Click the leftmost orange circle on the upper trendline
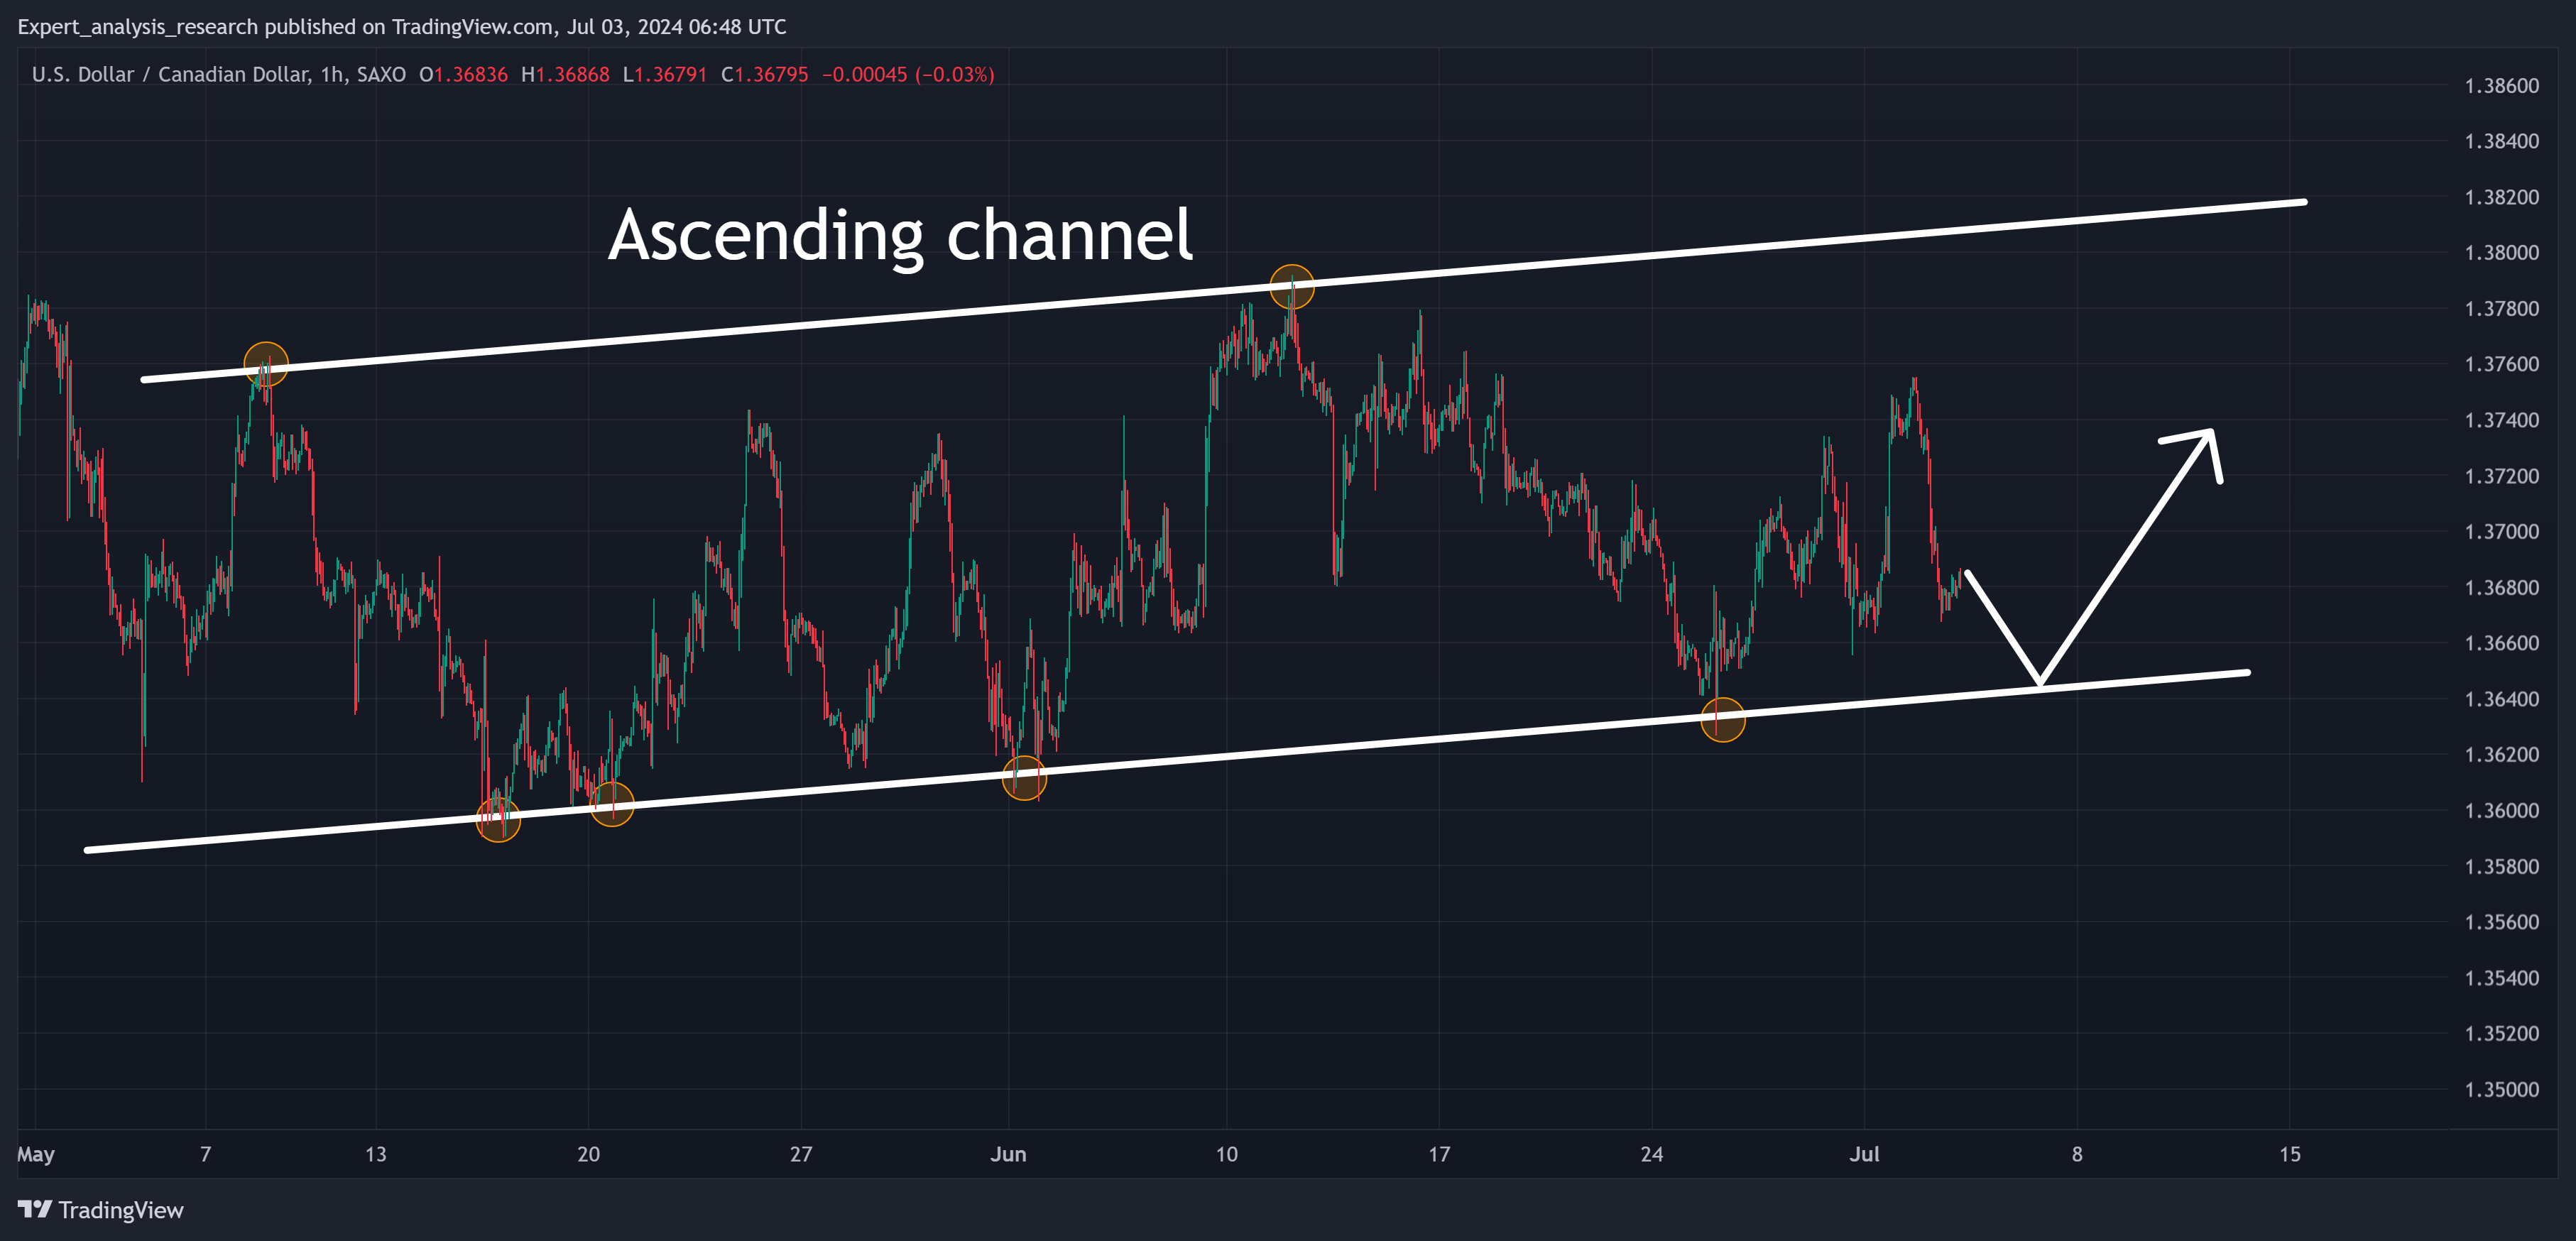The width and height of the screenshot is (2576, 1241). pos(266,363)
